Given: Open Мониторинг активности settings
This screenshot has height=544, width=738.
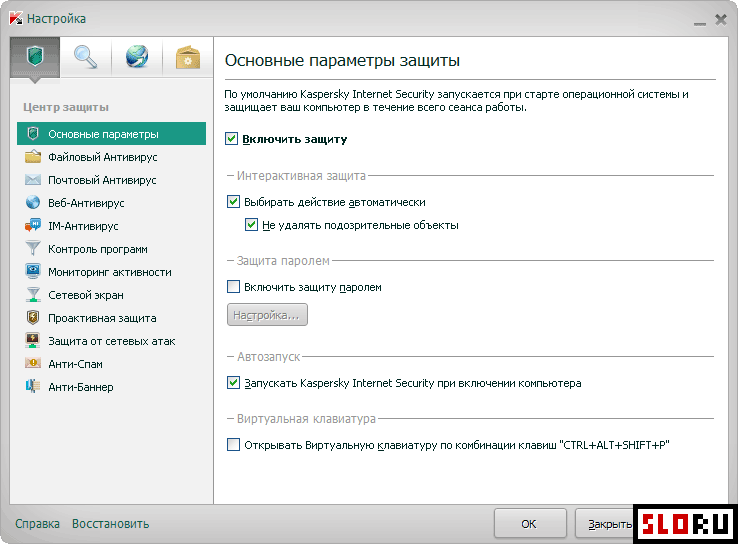Looking at the screenshot, I should 111,272.
